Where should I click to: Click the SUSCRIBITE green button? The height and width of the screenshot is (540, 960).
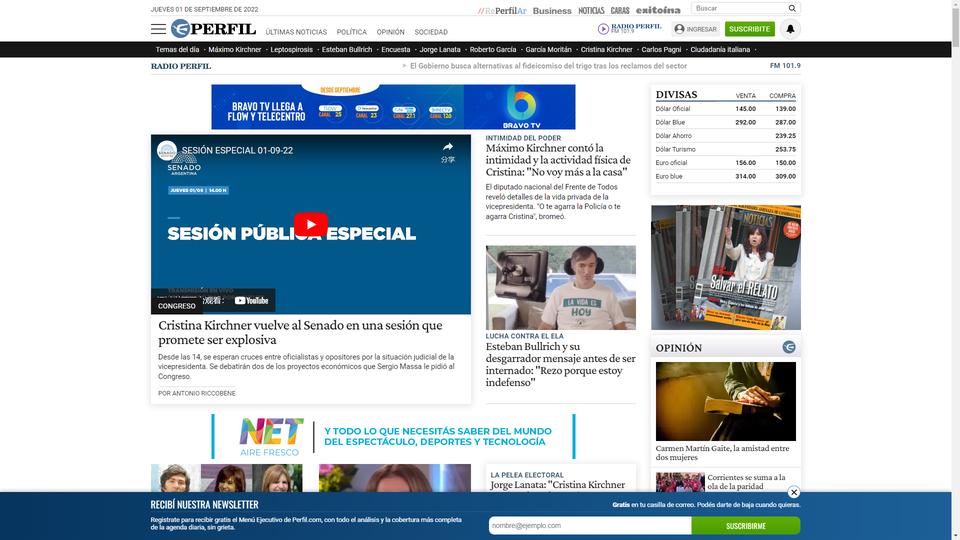click(749, 29)
